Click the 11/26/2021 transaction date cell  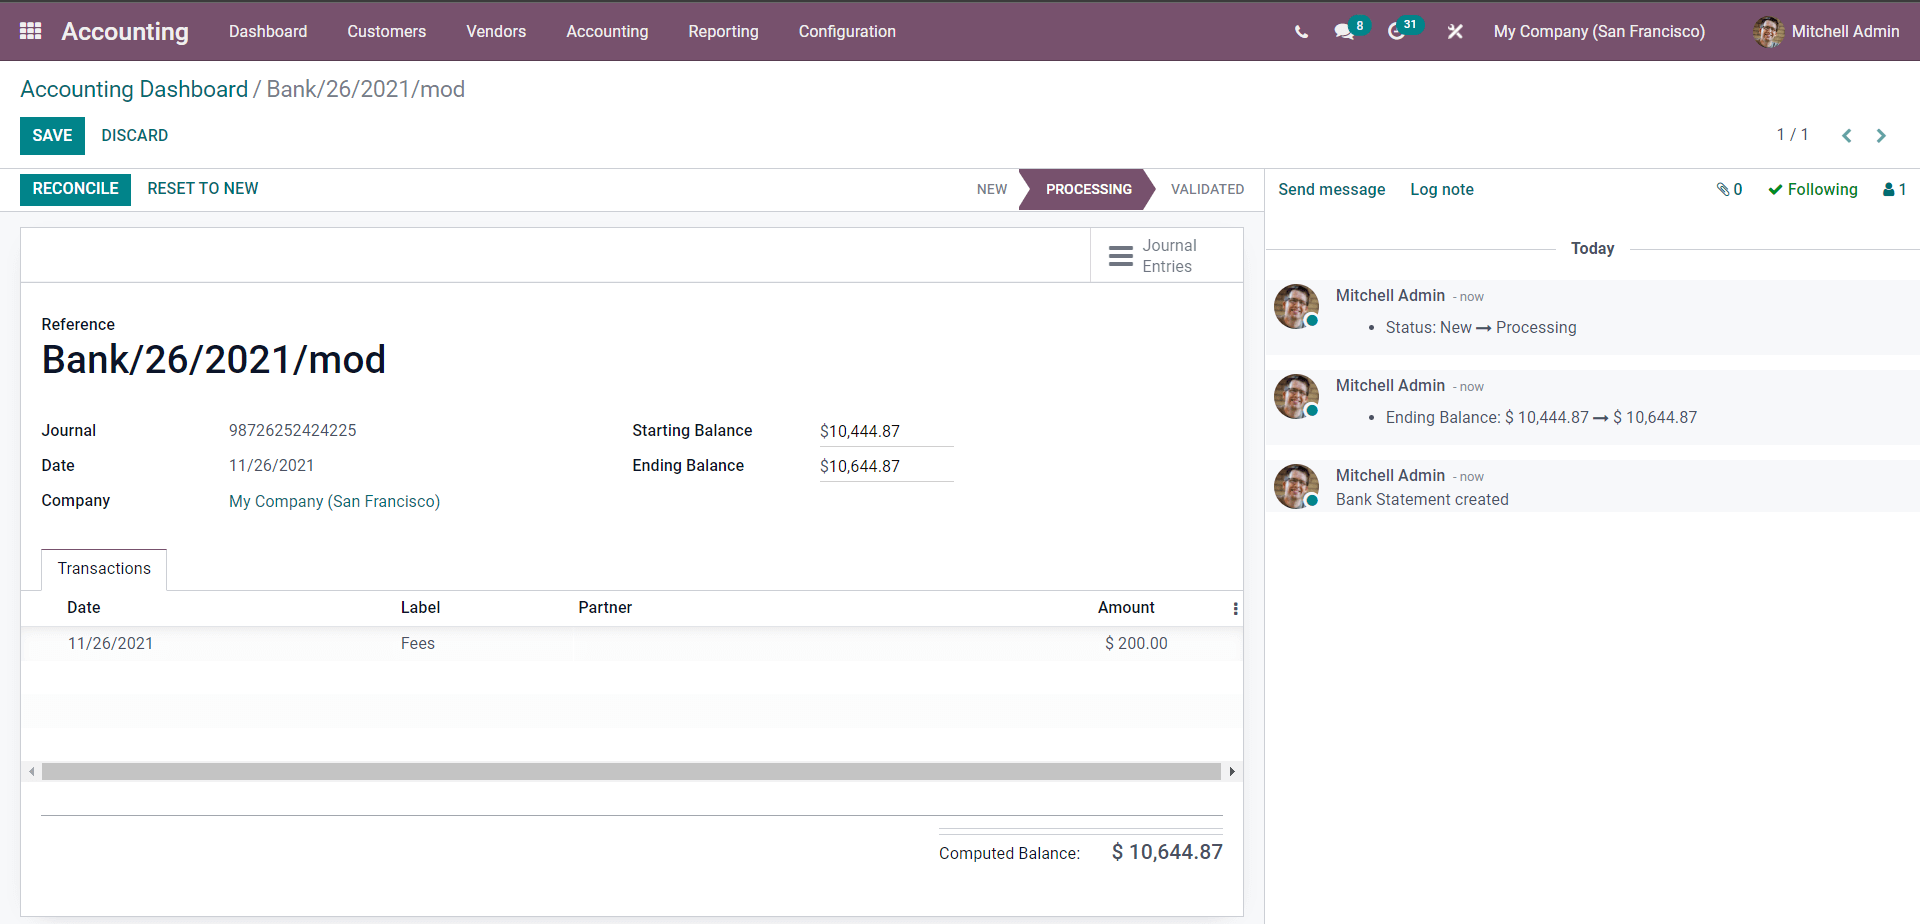(x=111, y=644)
